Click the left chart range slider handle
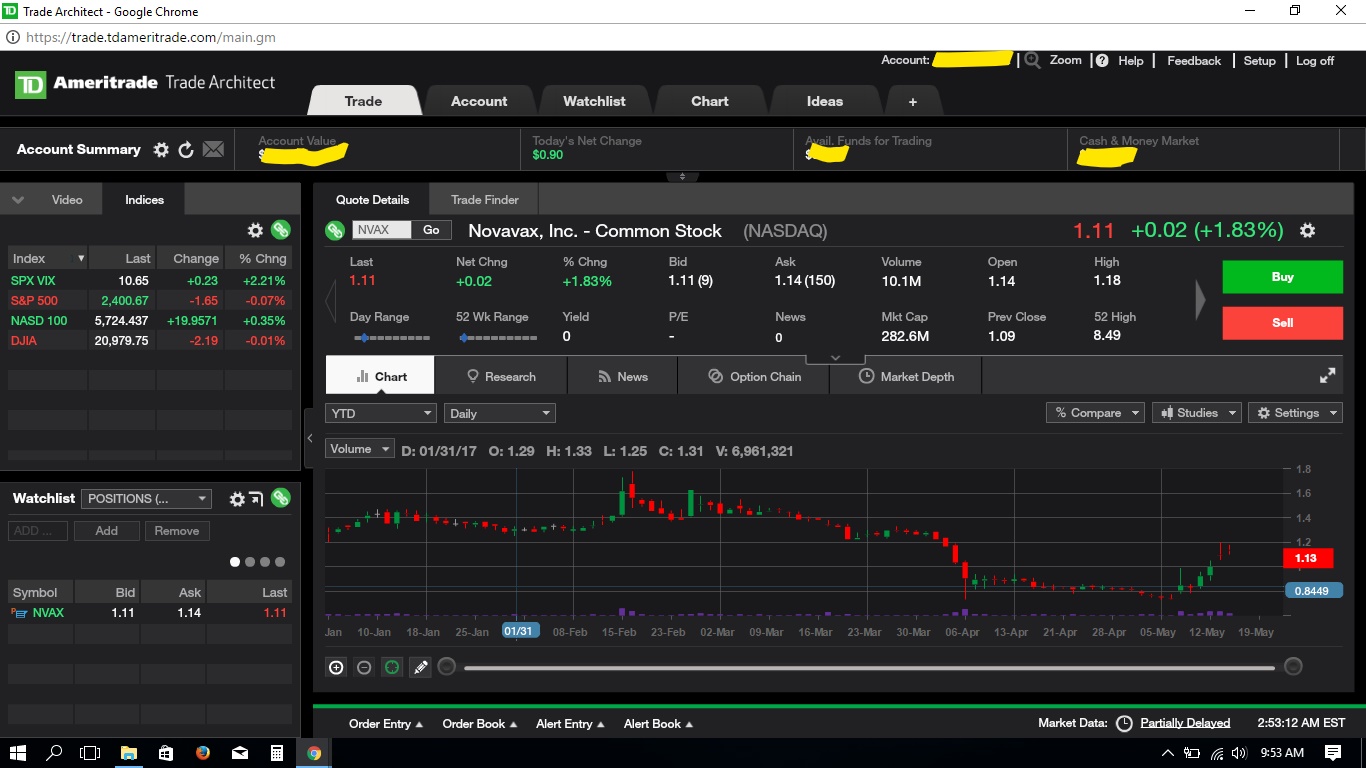 446,667
